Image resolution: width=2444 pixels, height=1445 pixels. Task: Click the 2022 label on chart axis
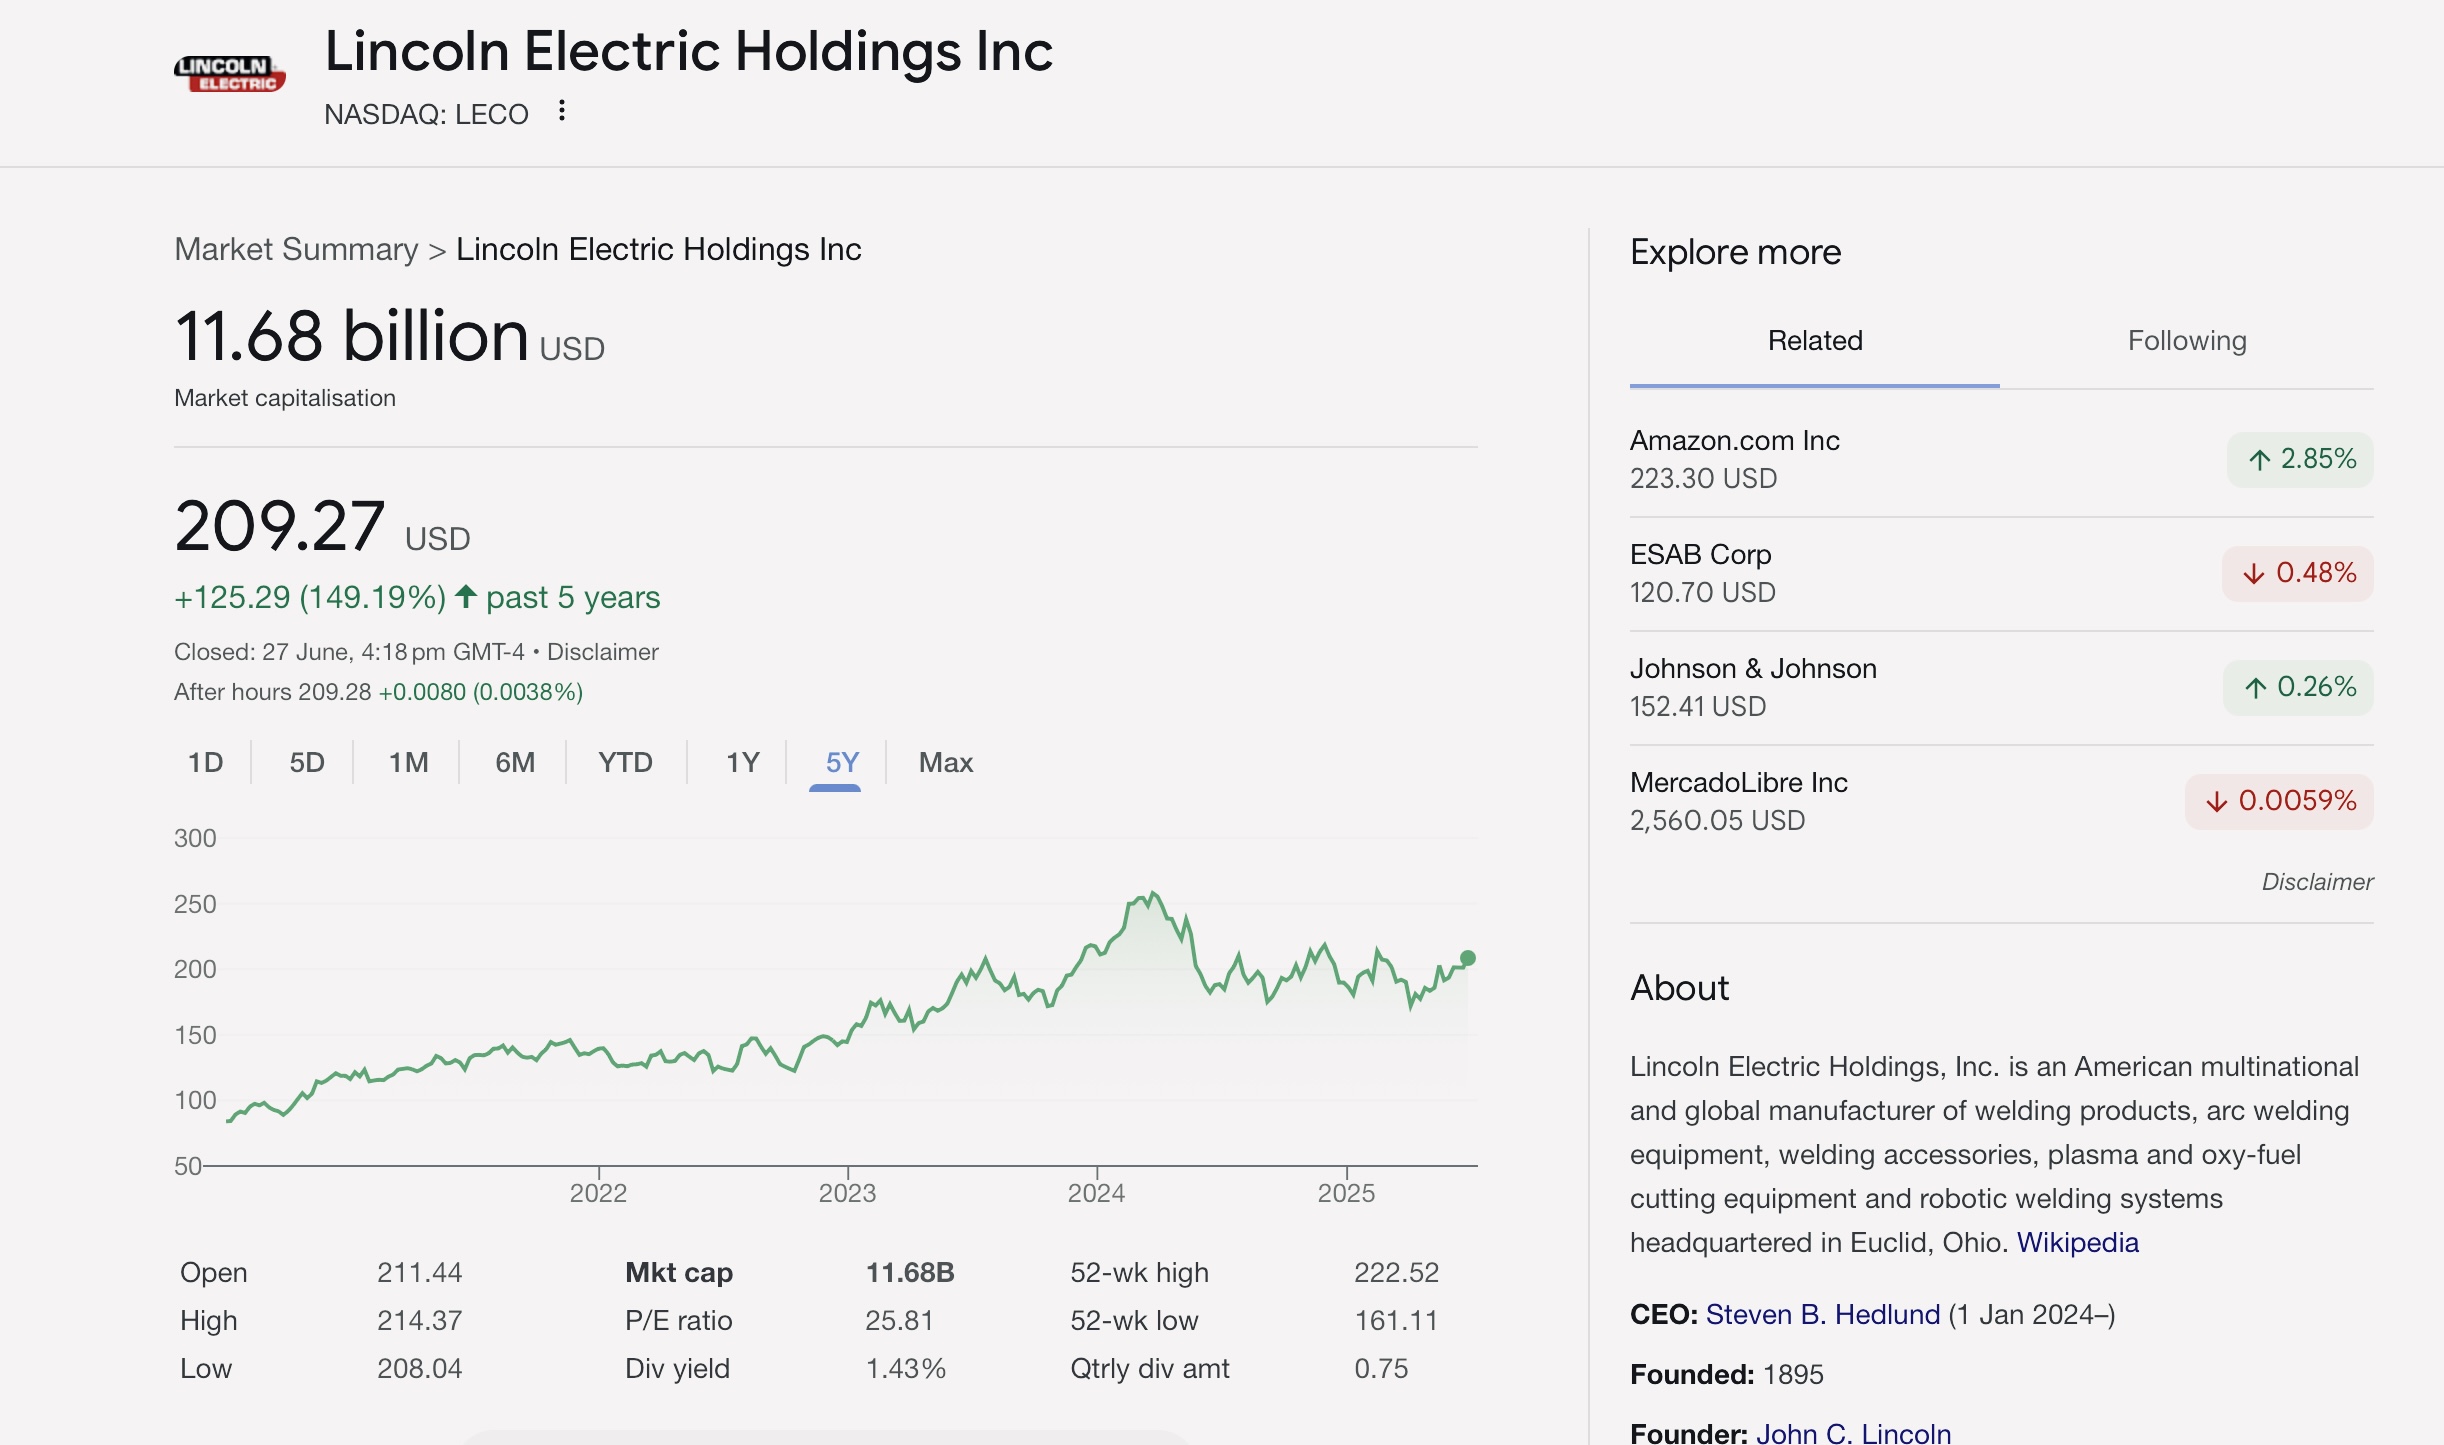[x=598, y=1193]
